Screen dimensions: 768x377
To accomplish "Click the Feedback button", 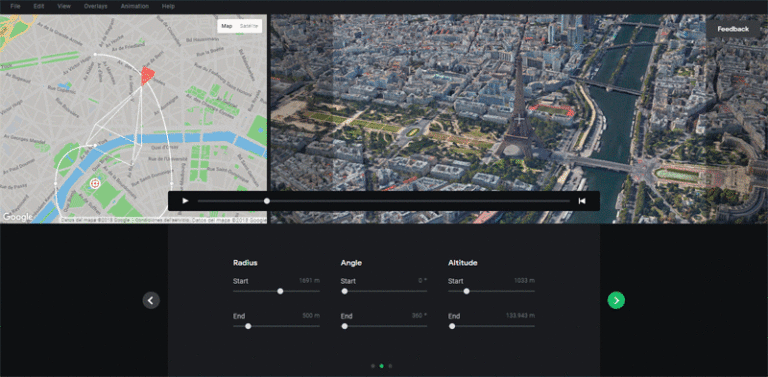I will pyautogui.click(x=733, y=29).
